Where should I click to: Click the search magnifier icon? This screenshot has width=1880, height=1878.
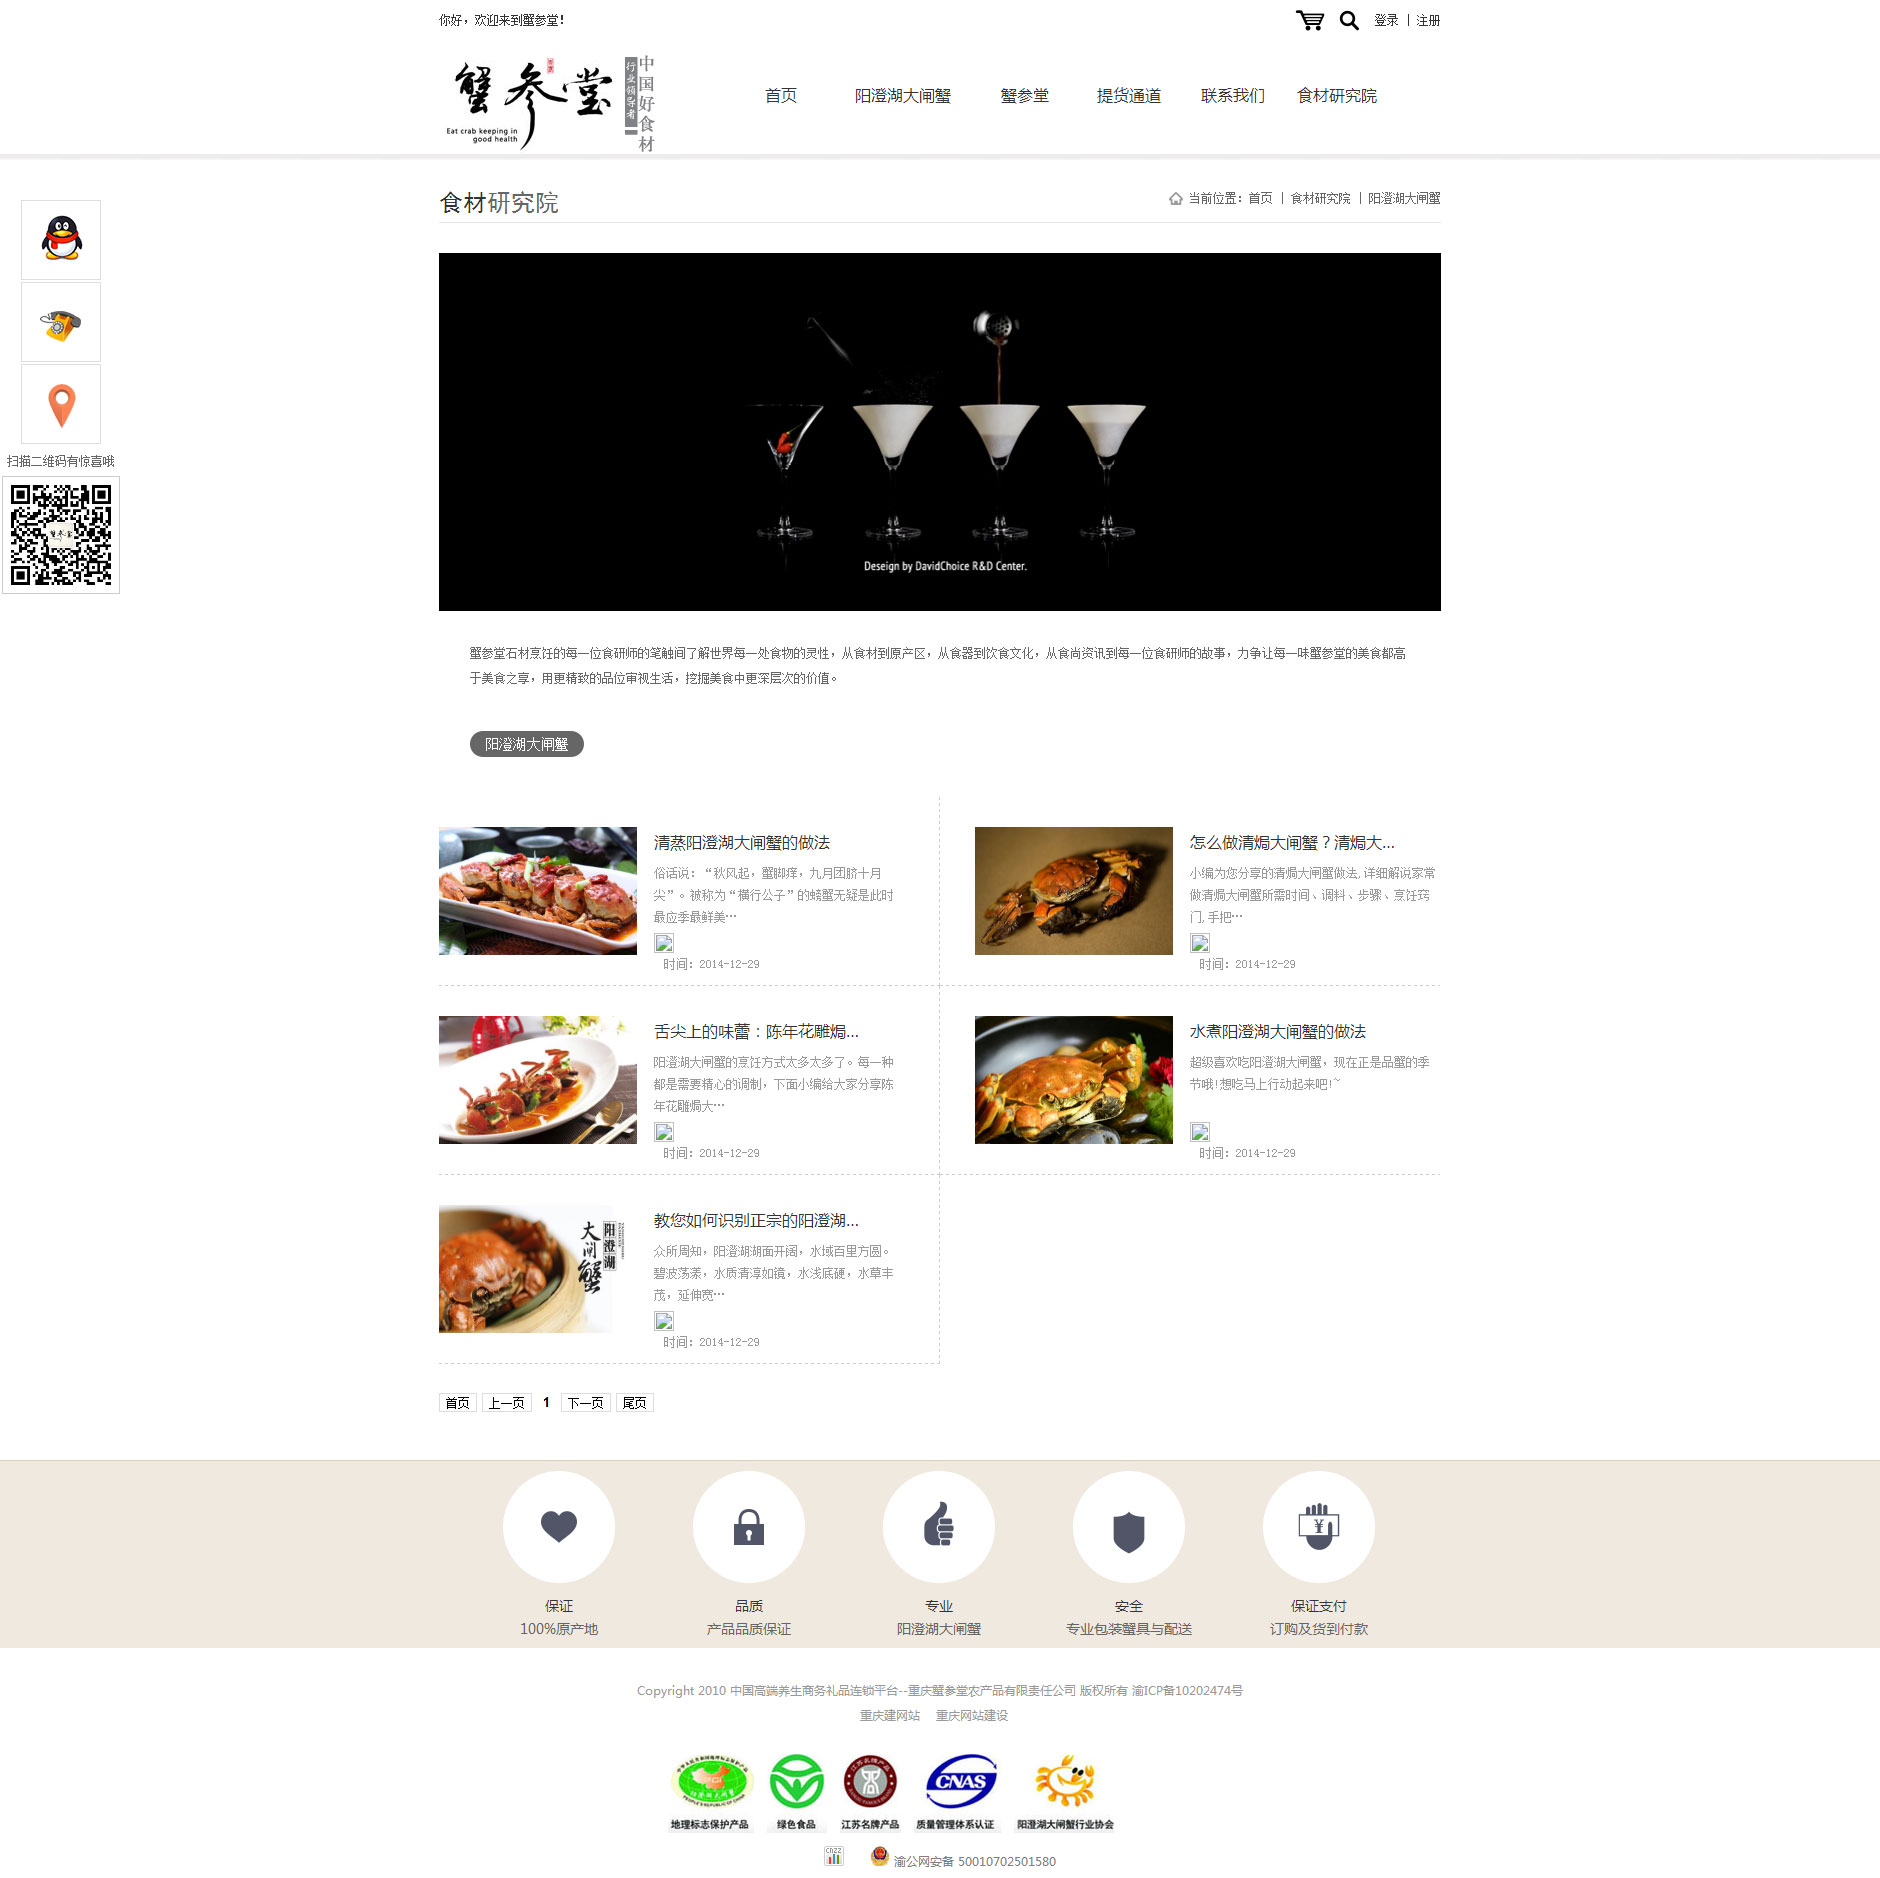pyautogui.click(x=1349, y=20)
